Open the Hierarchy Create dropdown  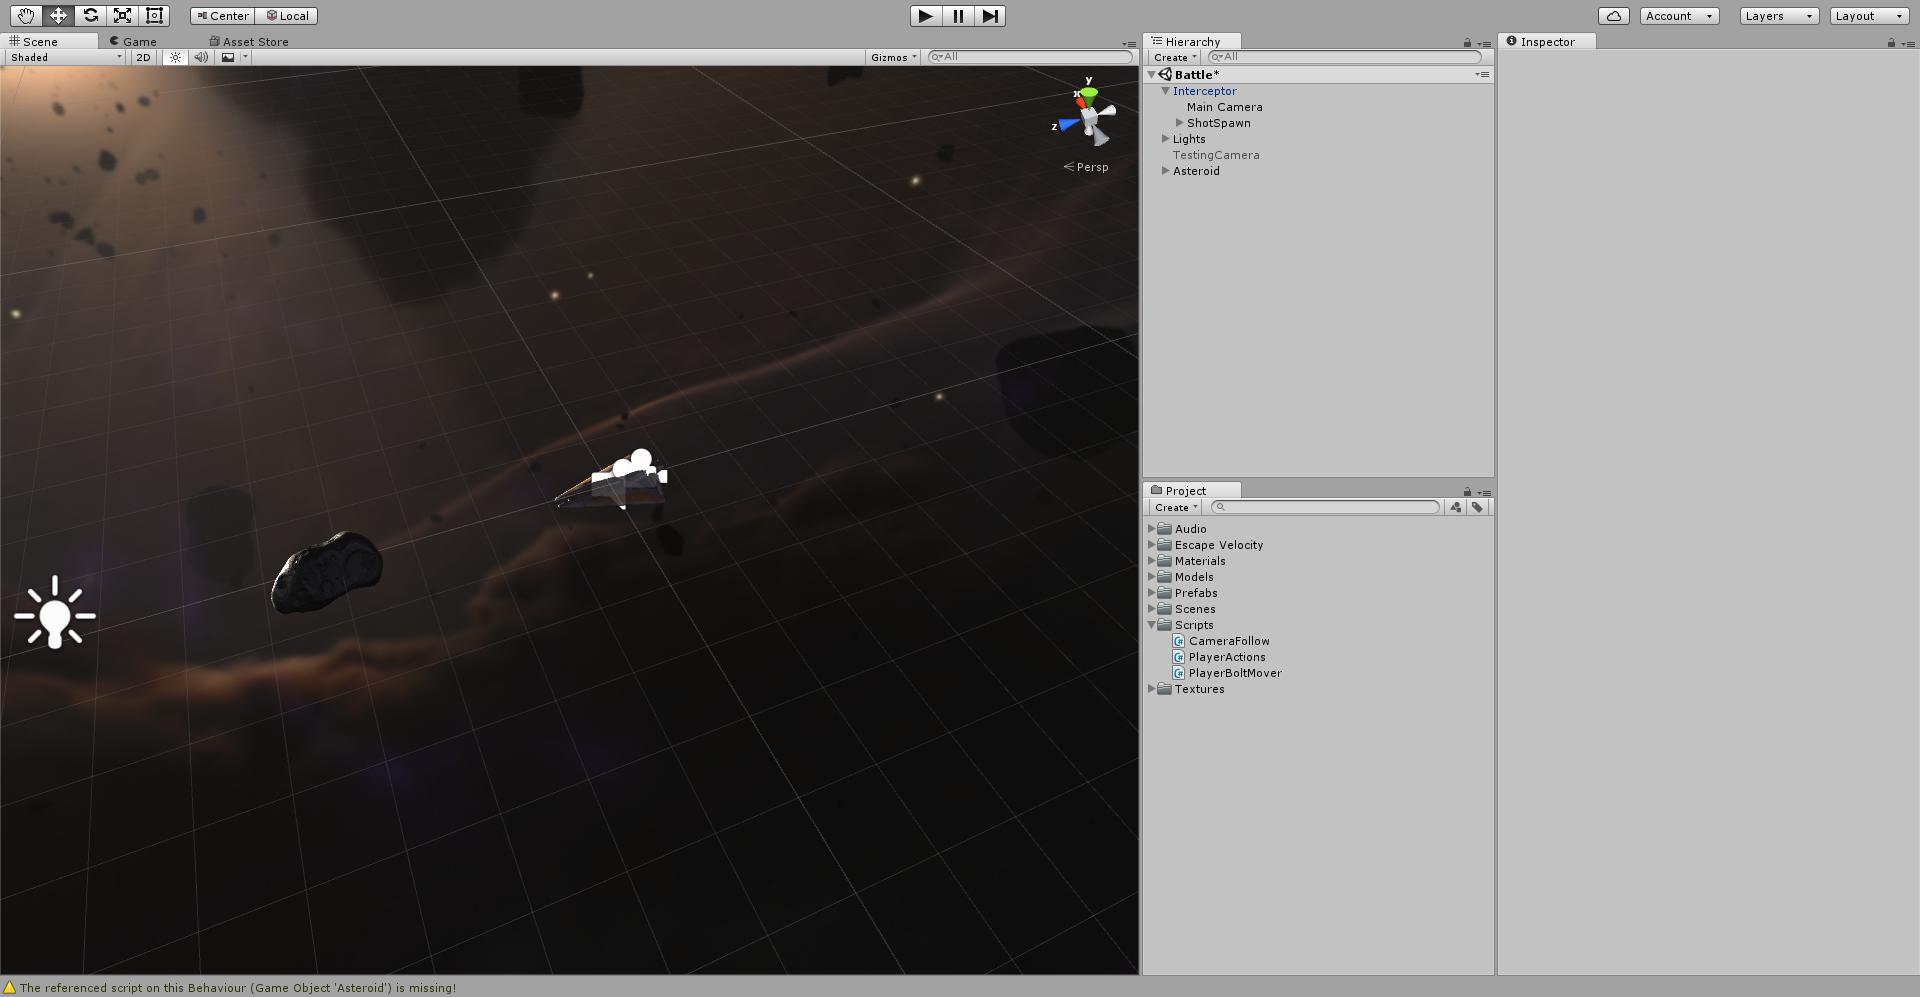[x=1174, y=57]
